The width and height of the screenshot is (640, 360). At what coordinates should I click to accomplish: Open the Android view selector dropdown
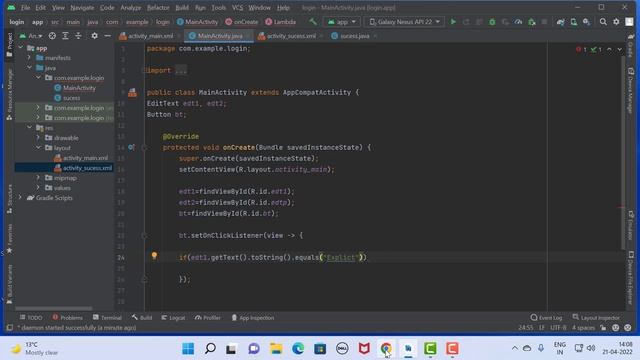click(x=31, y=36)
